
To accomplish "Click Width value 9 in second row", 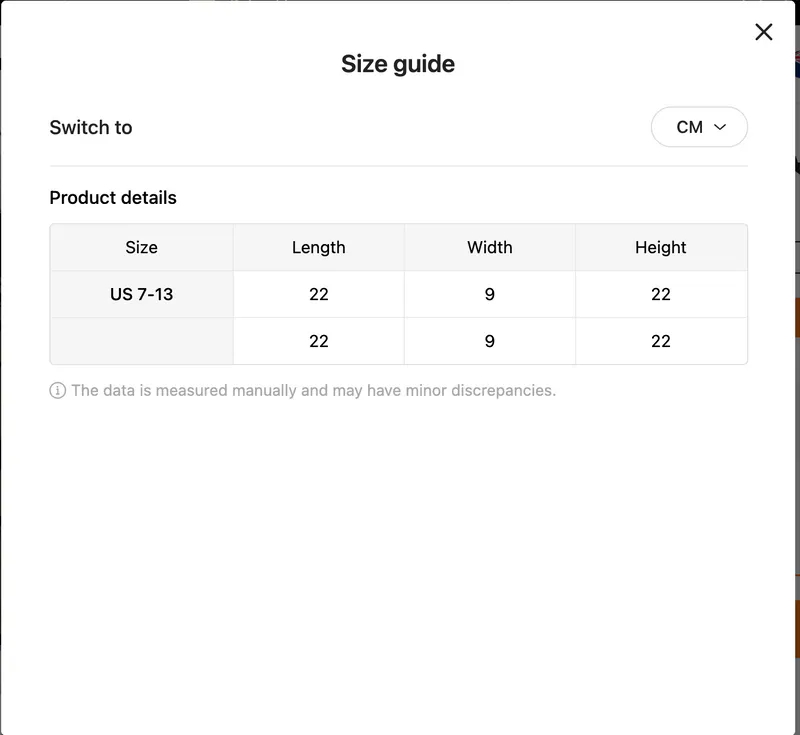I will click(489, 341).
